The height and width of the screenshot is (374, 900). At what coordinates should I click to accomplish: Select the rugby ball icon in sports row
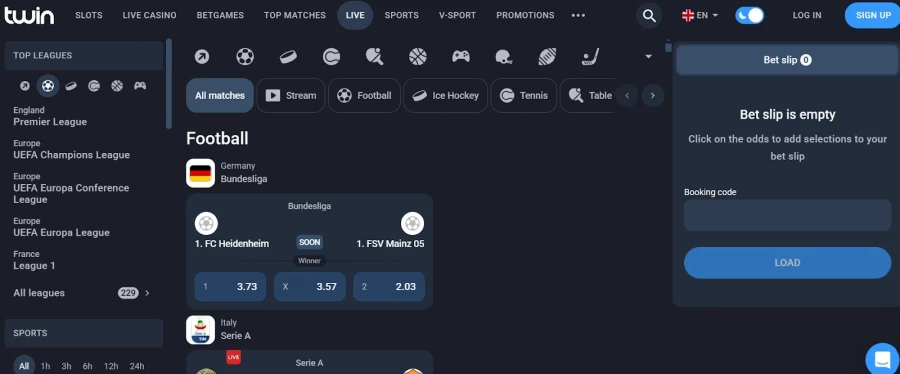pos(547,56)
